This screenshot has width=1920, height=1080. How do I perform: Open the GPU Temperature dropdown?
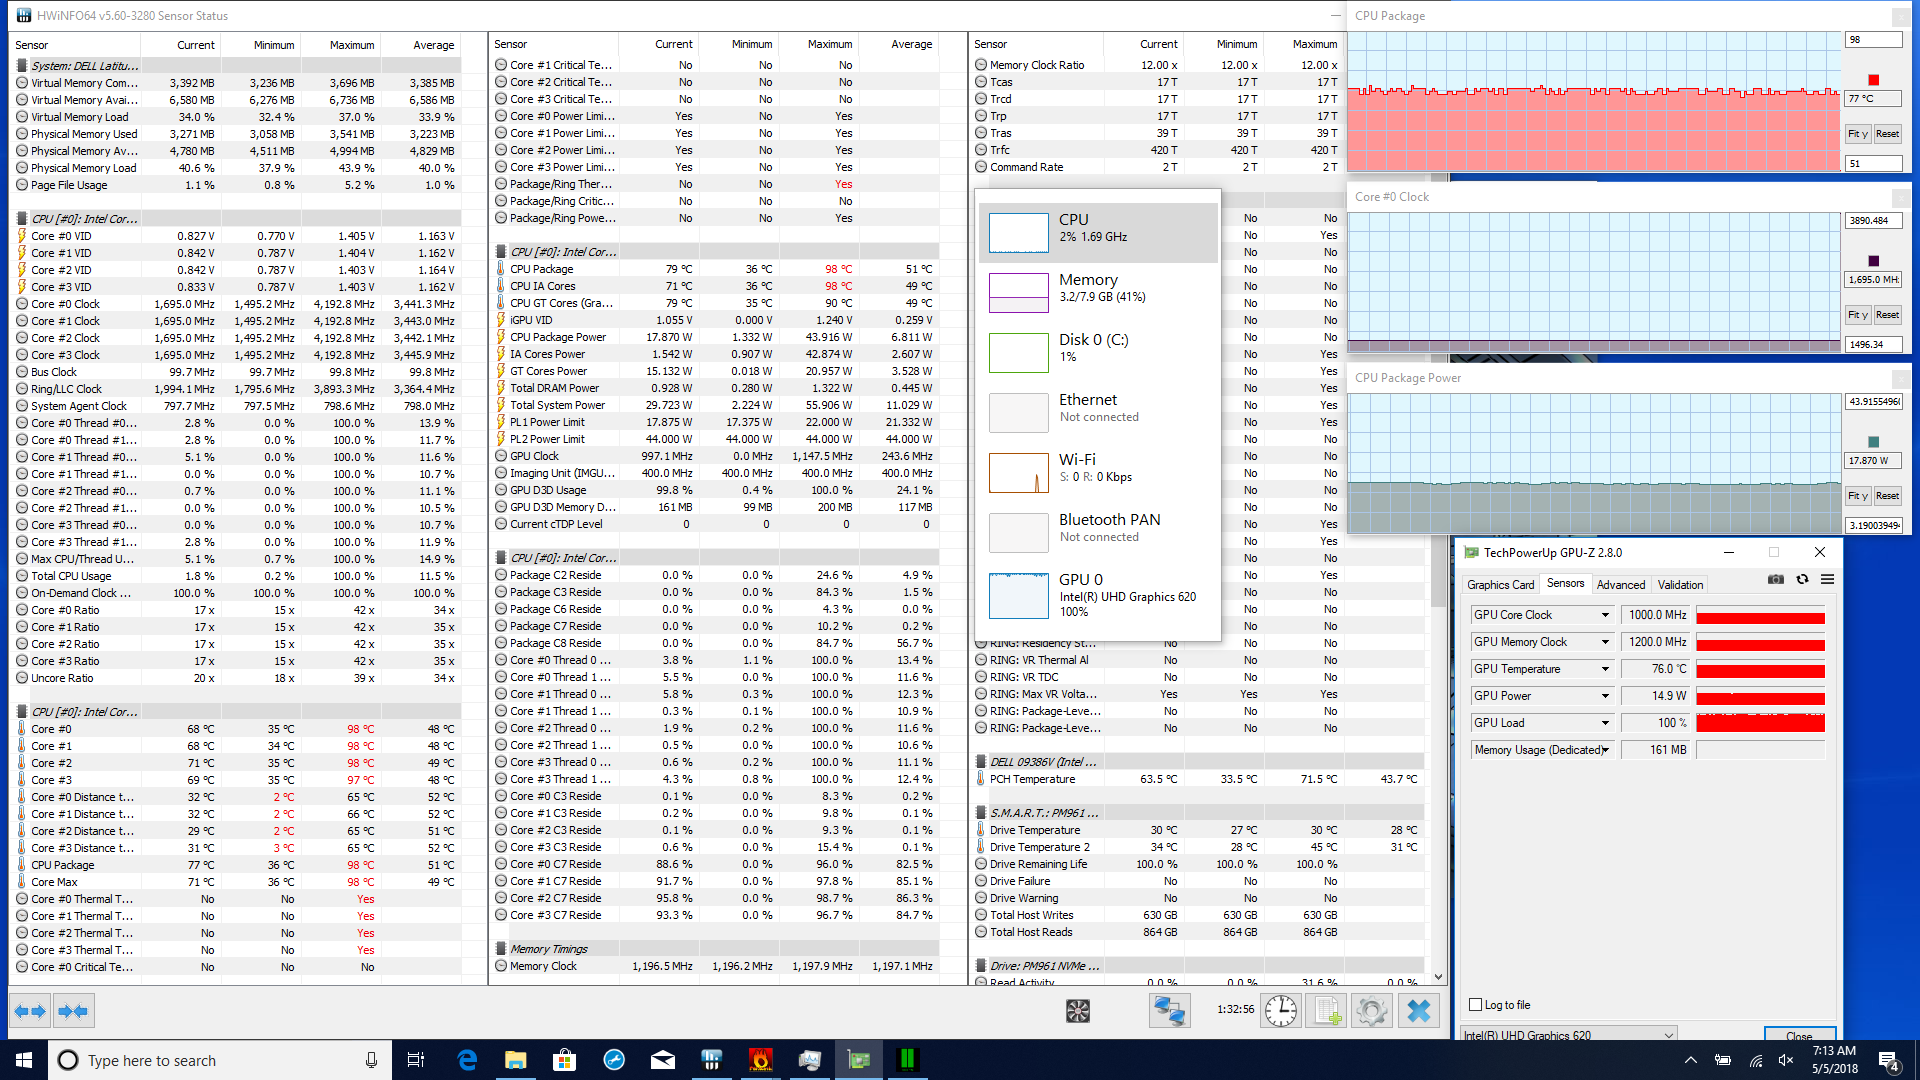point(1605,669)
